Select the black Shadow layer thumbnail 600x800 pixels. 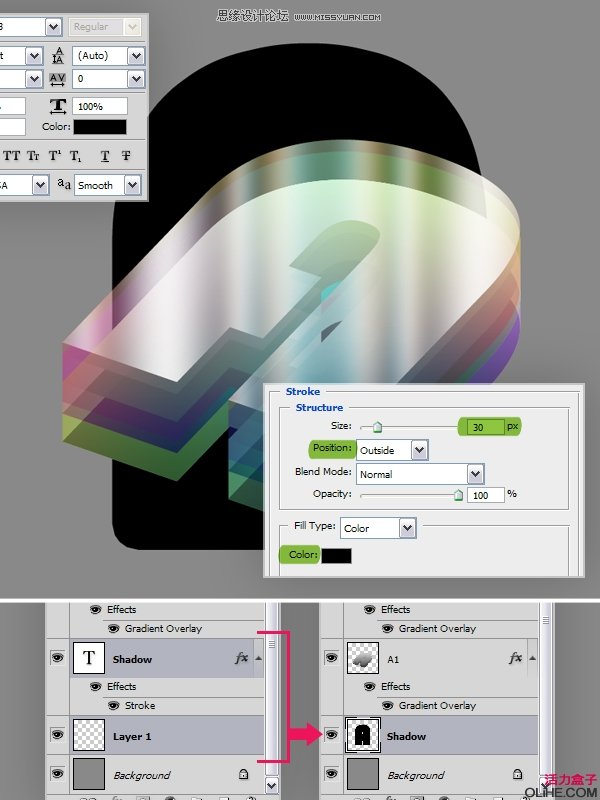363,735
